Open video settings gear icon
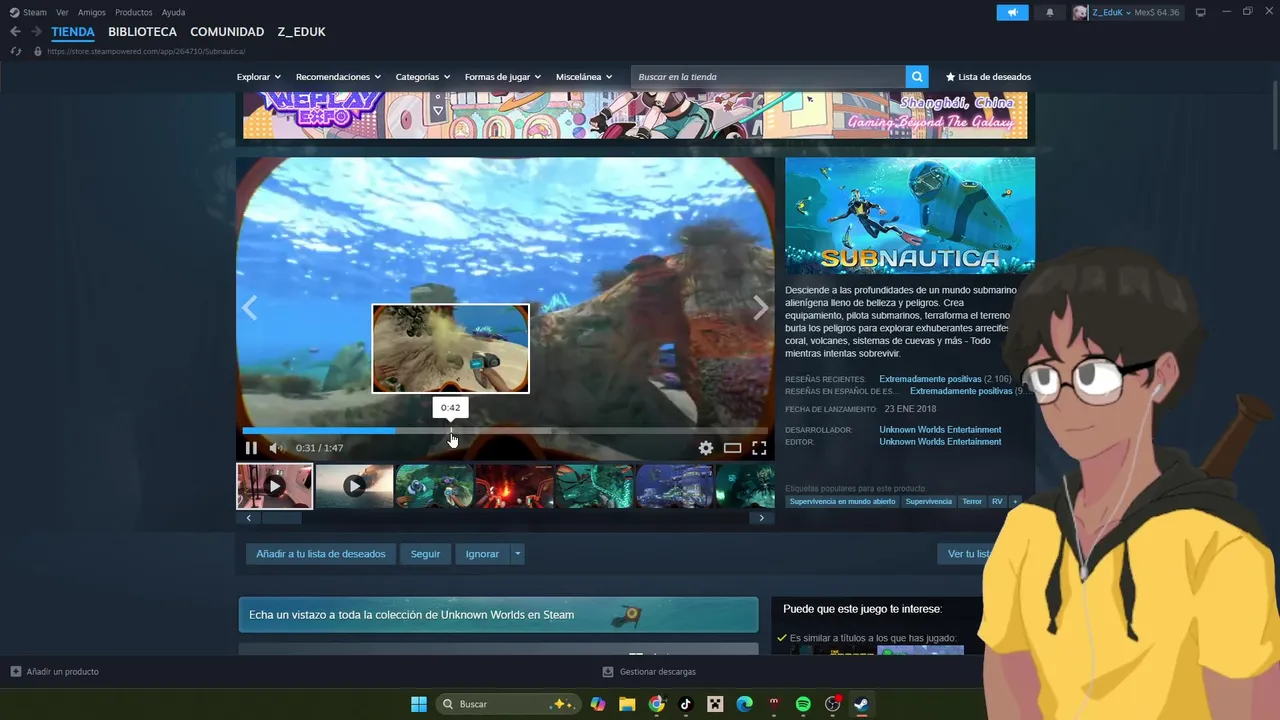 click(x=706, y=448)
